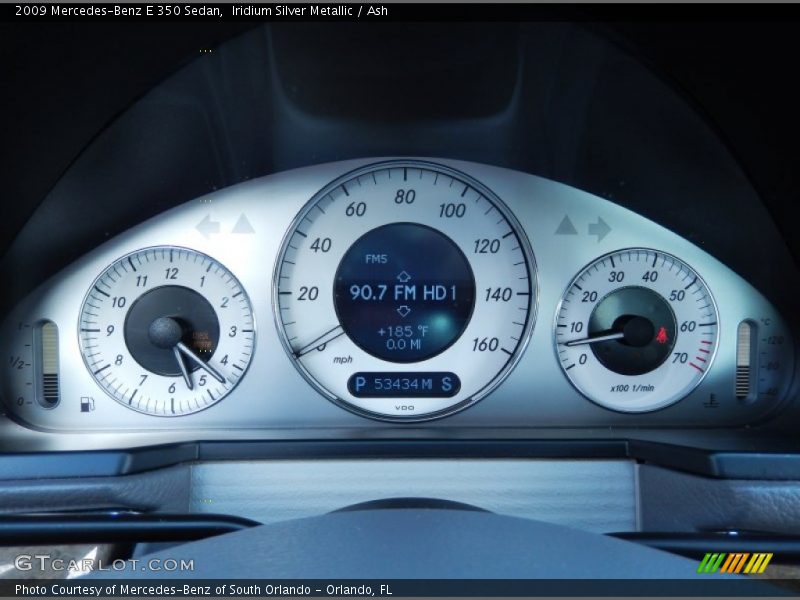Select the triangle indicator beside right arrow
This screenshot has width=800, height=600.
point(566,225)
